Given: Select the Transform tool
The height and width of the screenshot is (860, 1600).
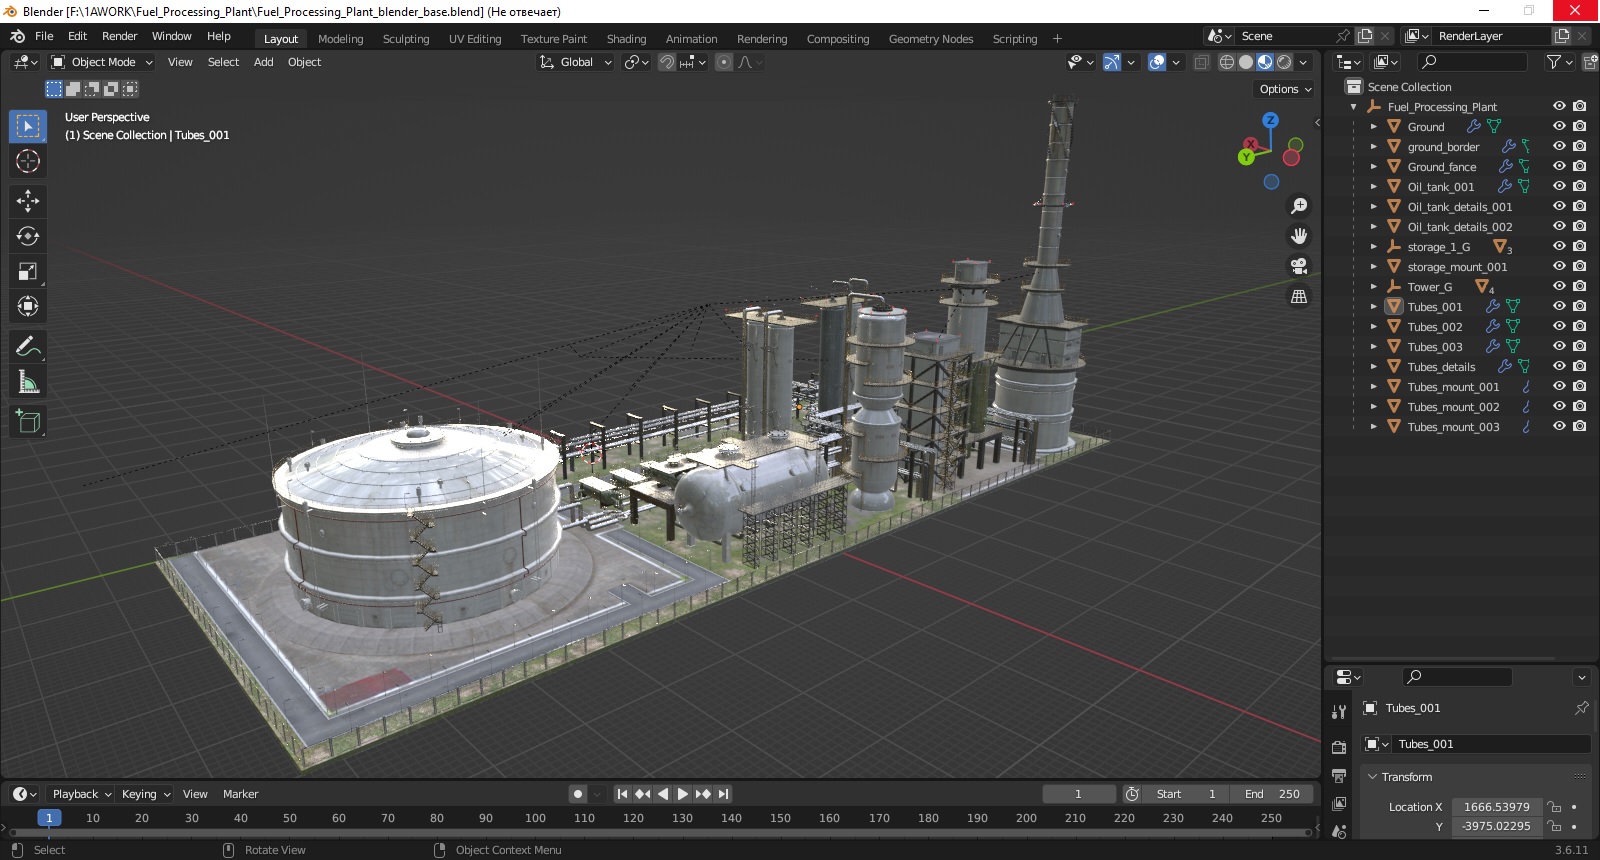Looking at the screenshot, I should [28, 306].
